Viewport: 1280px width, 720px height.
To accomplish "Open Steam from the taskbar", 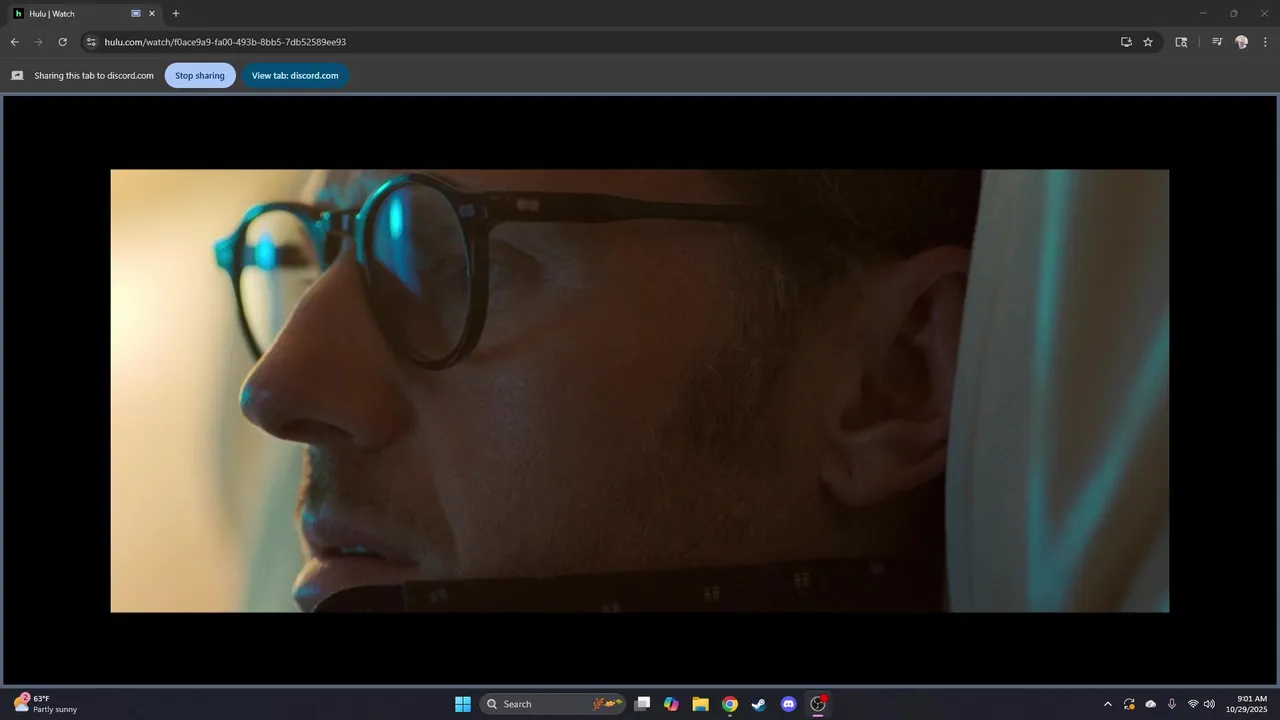I will pos(759,704).
